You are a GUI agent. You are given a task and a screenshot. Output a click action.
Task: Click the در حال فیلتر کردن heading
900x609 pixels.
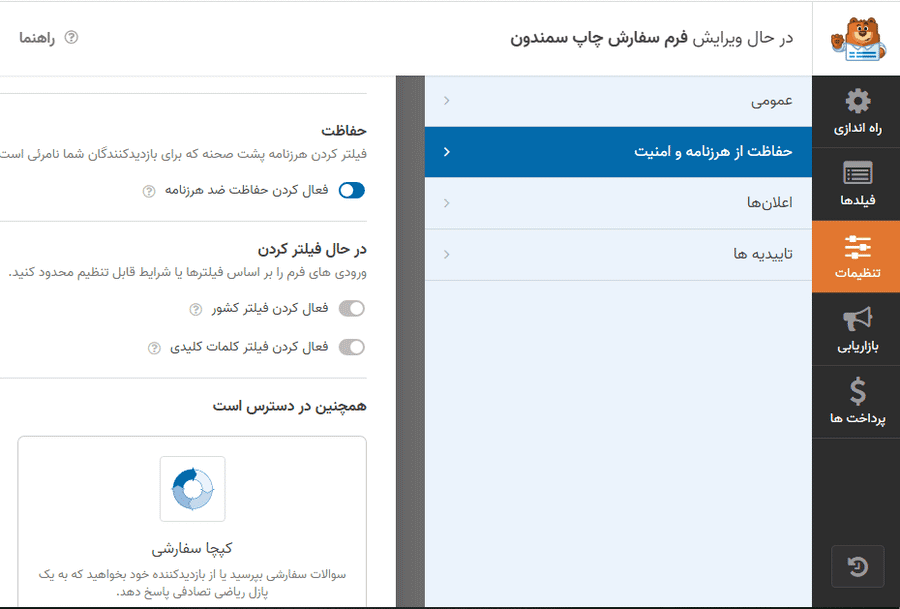tap(312, 249)
